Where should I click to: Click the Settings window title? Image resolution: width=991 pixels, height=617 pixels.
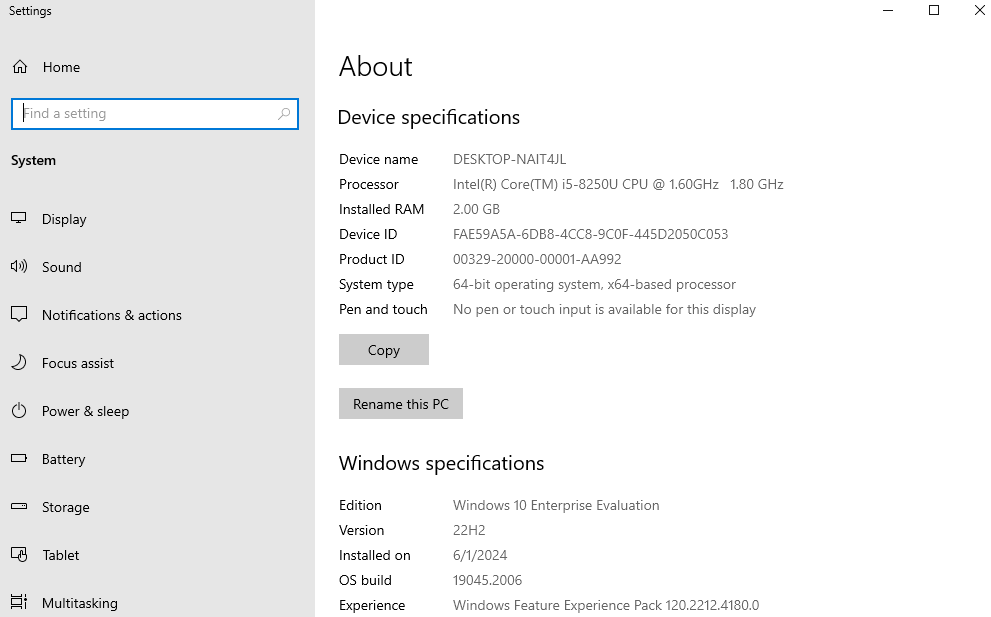30,11
